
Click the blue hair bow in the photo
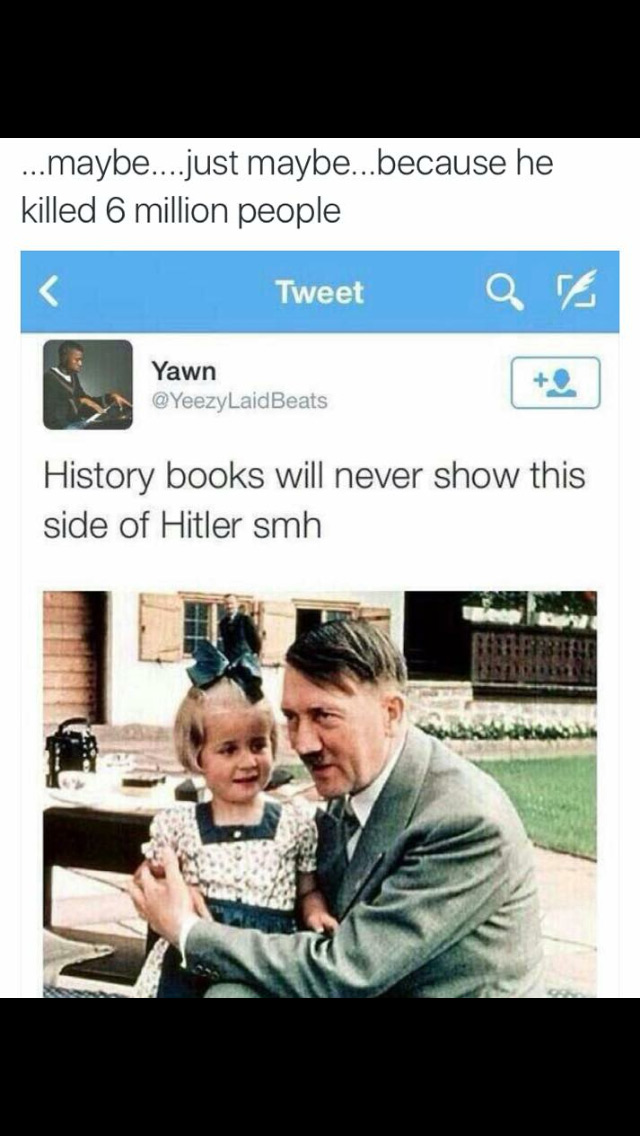click(x=225, y=668)
